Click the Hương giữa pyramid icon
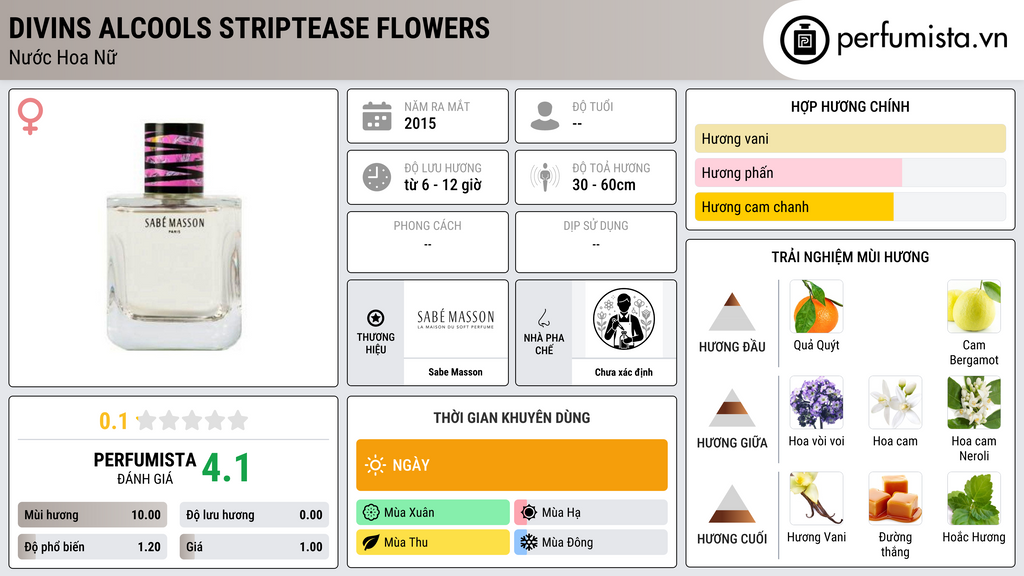 tap(732, 408)
